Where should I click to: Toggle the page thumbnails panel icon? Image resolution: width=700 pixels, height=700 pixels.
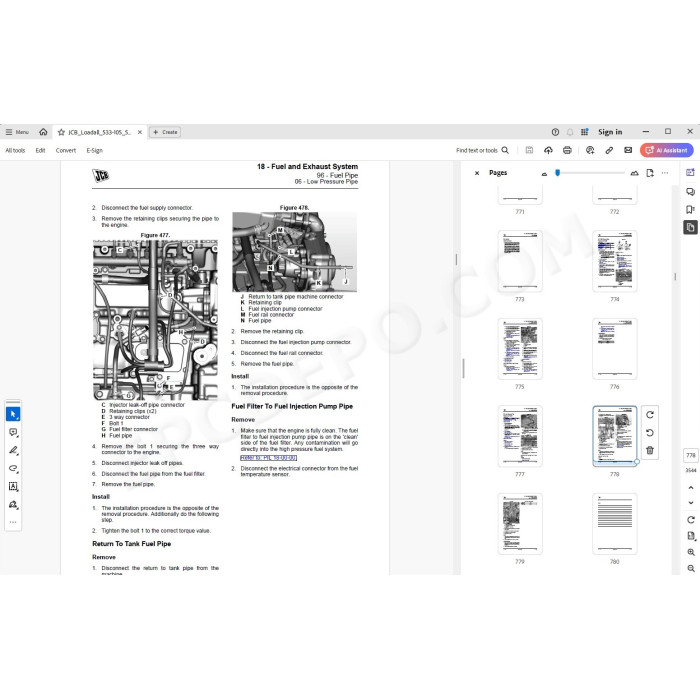tap(690, 227)
